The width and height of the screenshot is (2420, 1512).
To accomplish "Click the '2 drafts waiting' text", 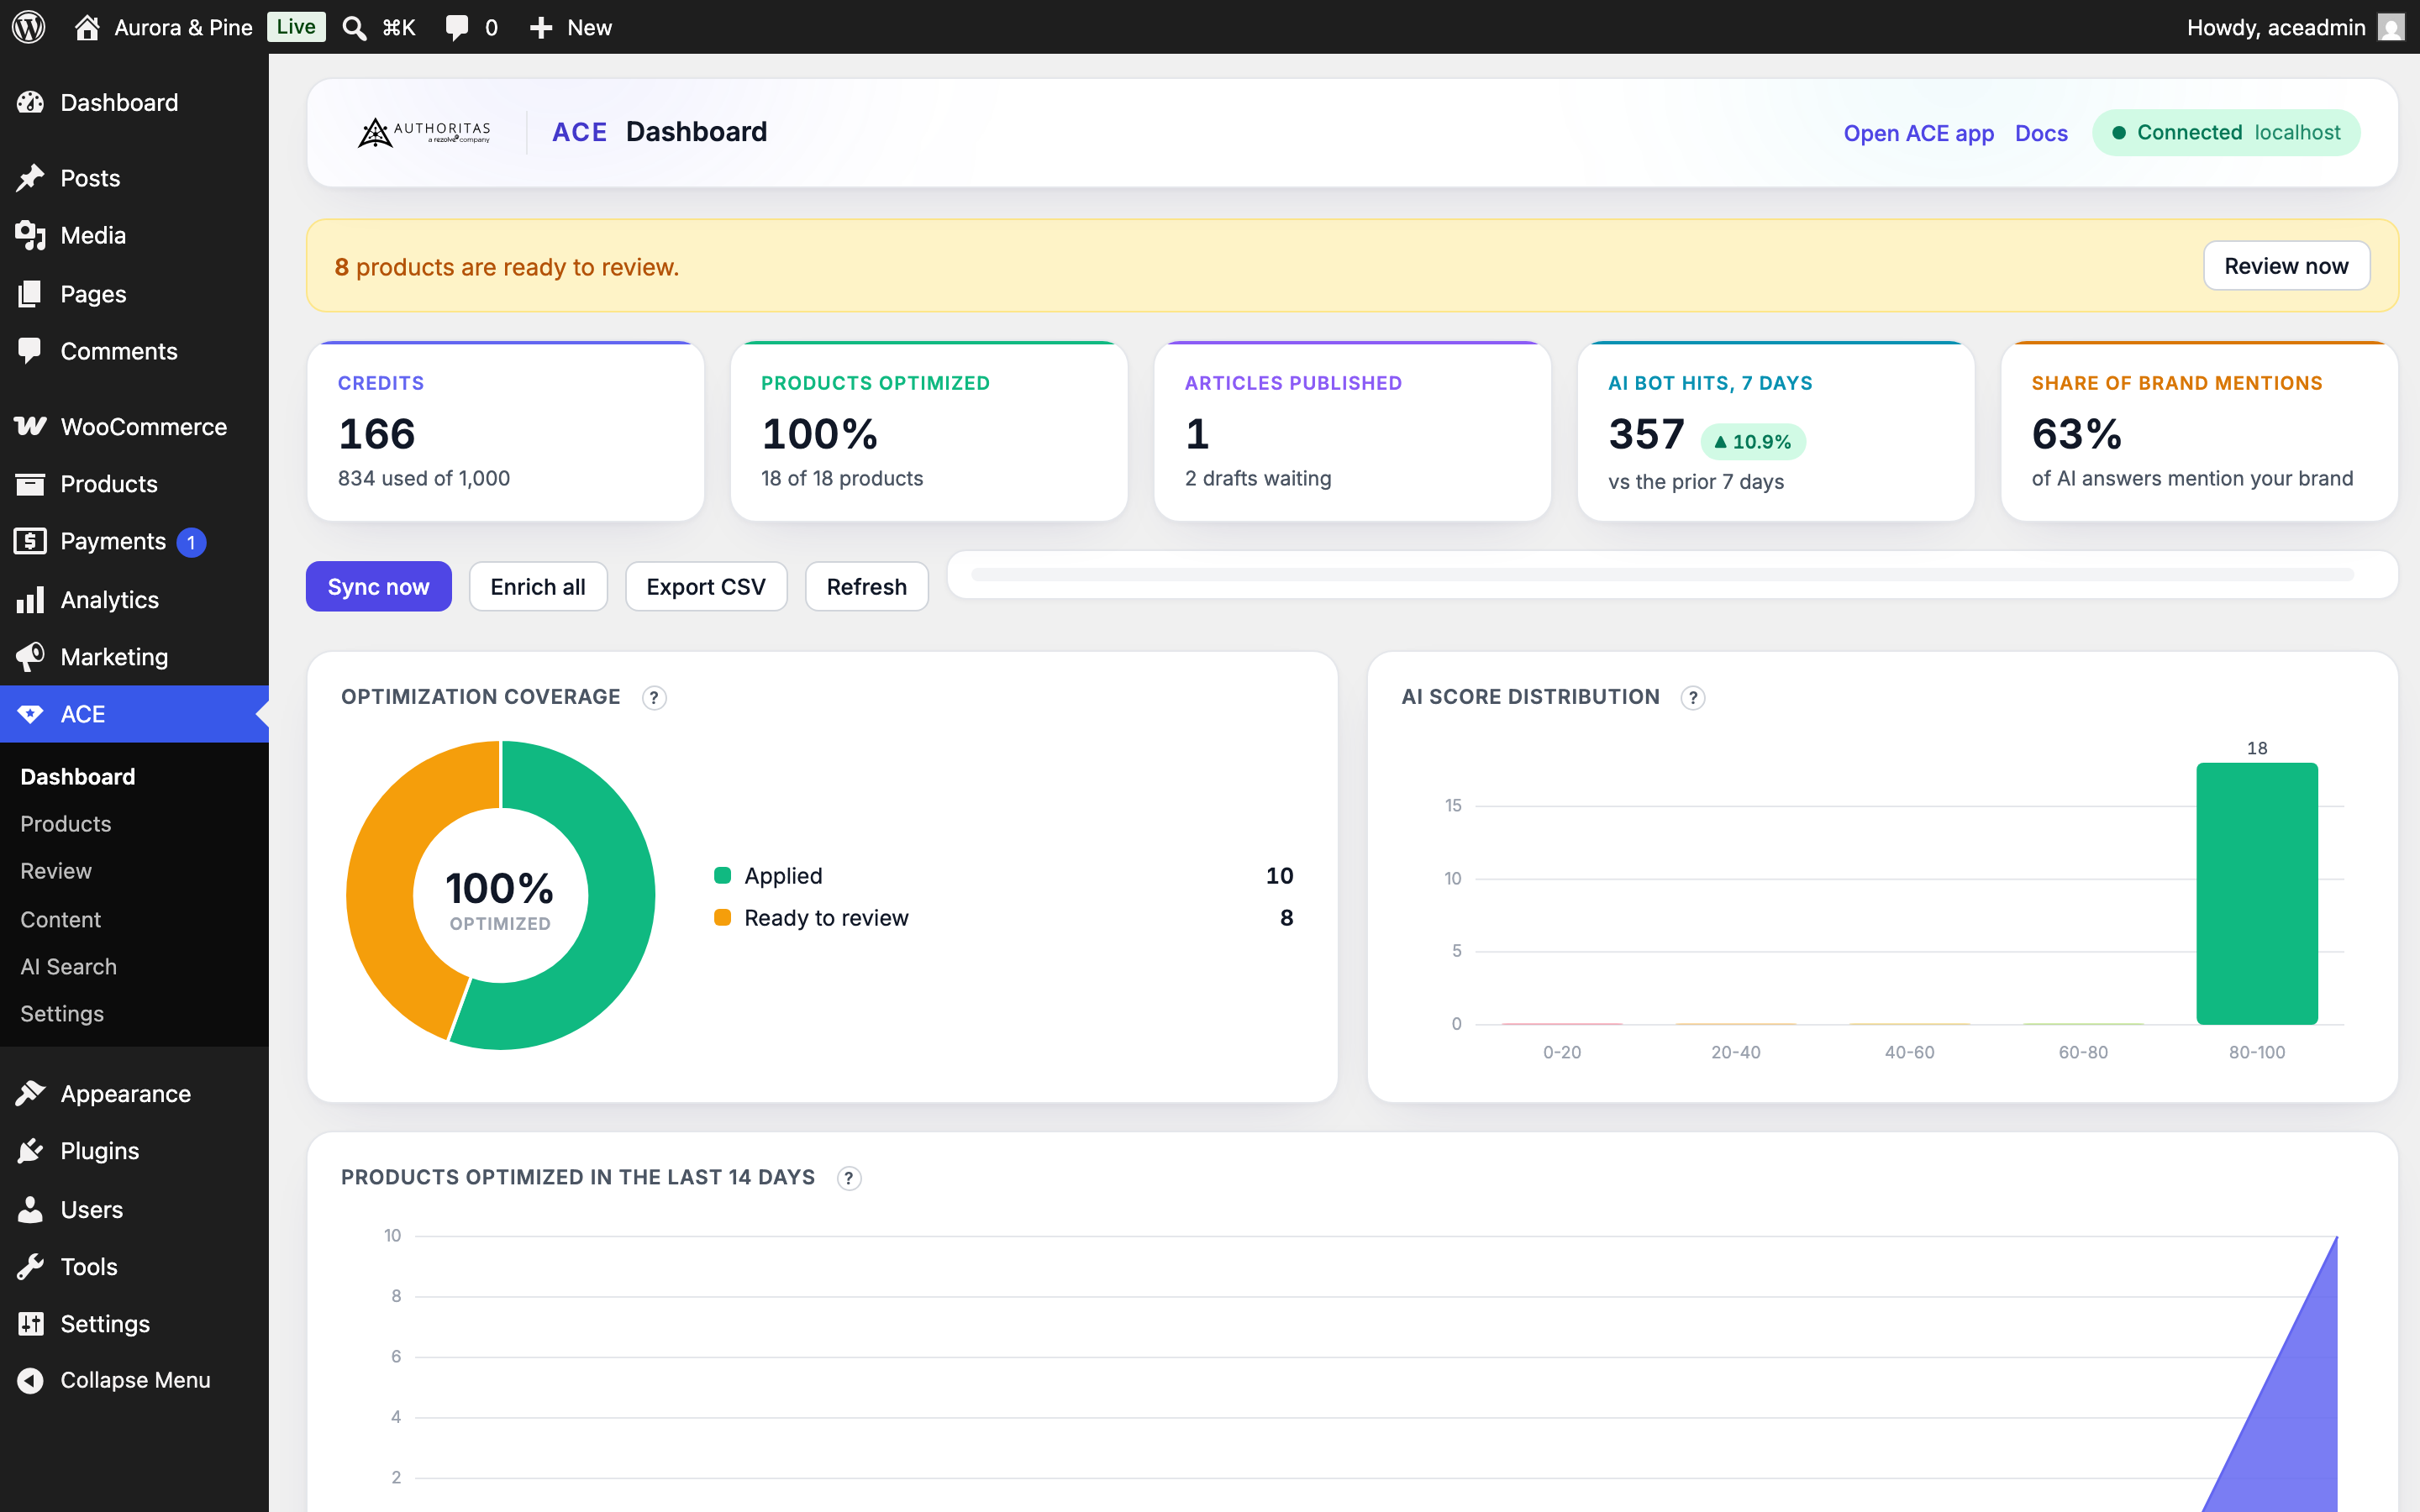I will click(x=1258, y=478).
